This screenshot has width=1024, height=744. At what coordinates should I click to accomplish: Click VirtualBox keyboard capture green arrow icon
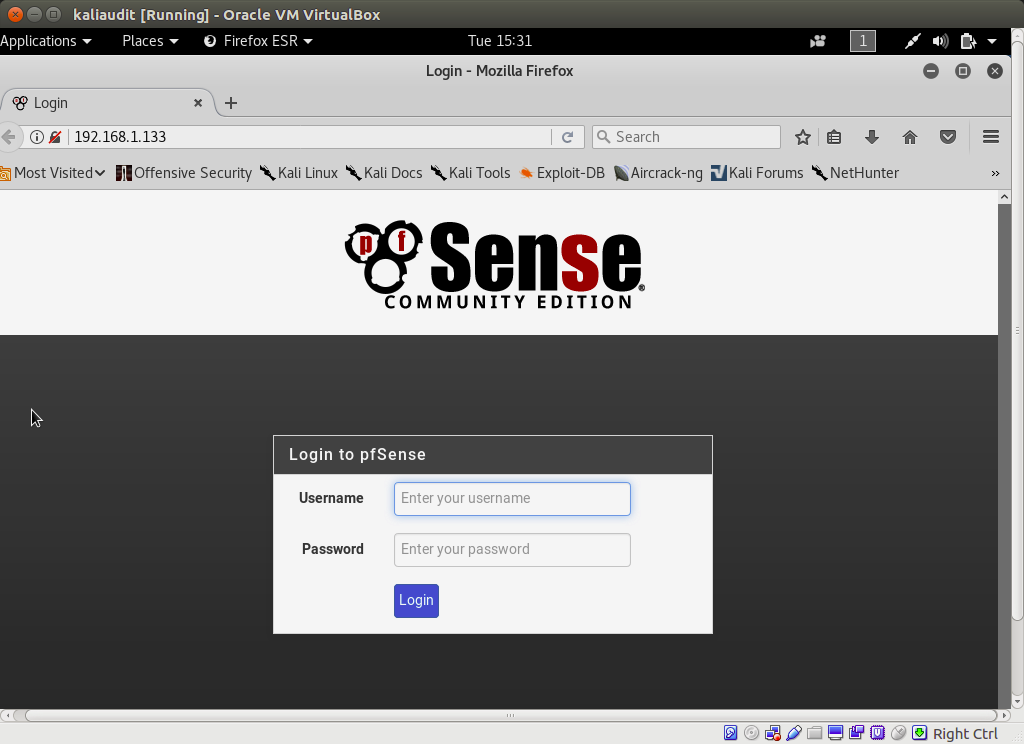(x=920, y=733)
